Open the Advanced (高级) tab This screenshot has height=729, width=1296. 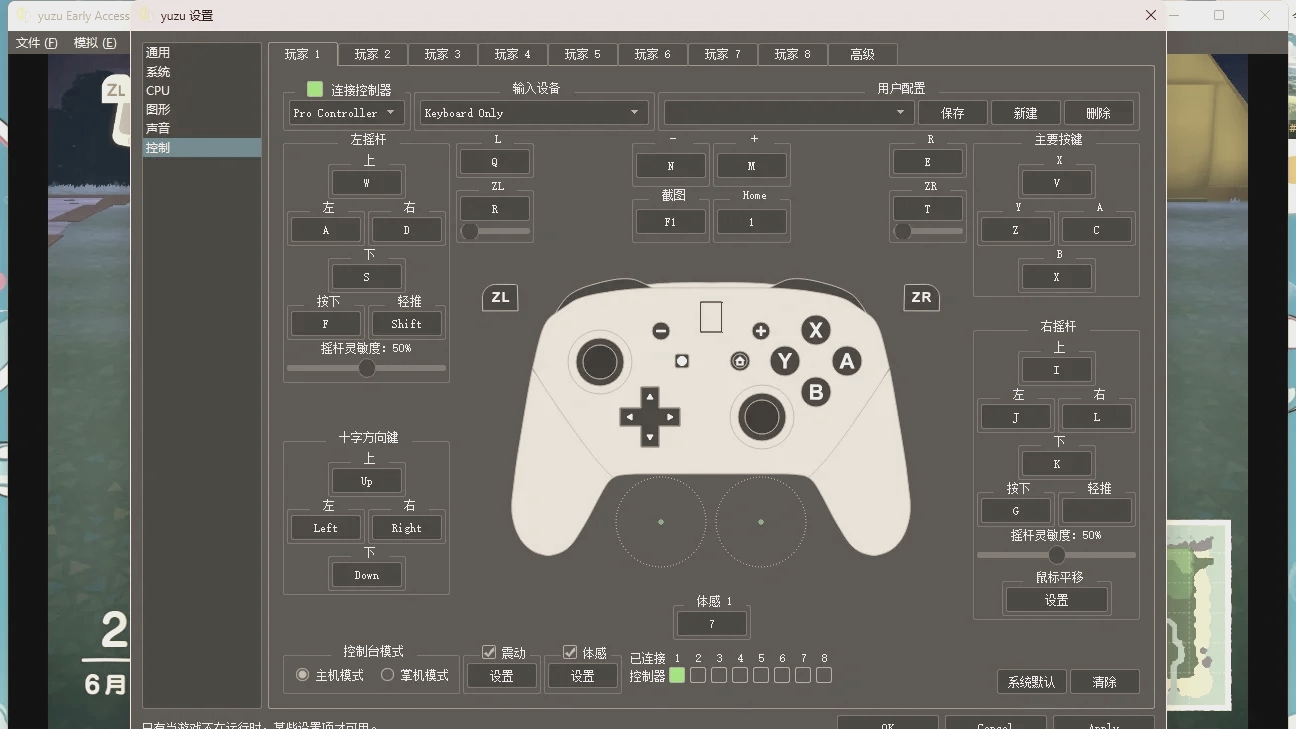coord(862,55)
